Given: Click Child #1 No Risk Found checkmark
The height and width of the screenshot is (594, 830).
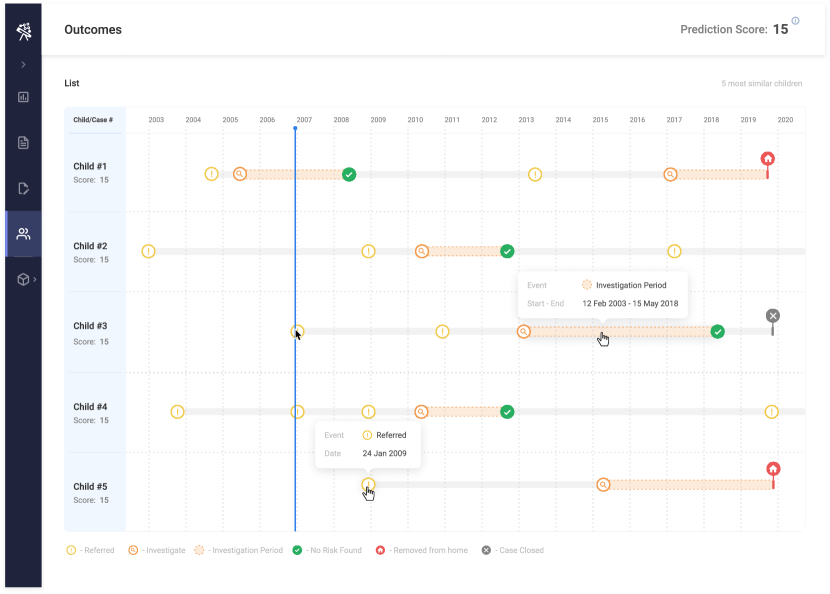Looking at the screenshot, I should (x=348, y=174).
